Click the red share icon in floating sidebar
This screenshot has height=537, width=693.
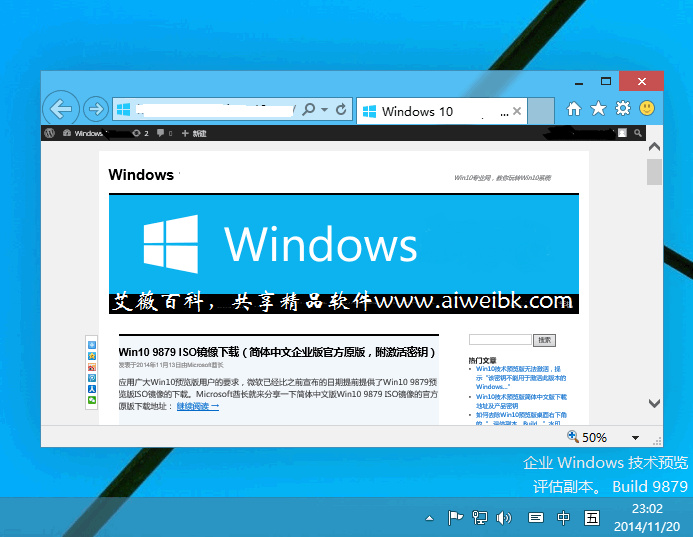click(92, 367)
